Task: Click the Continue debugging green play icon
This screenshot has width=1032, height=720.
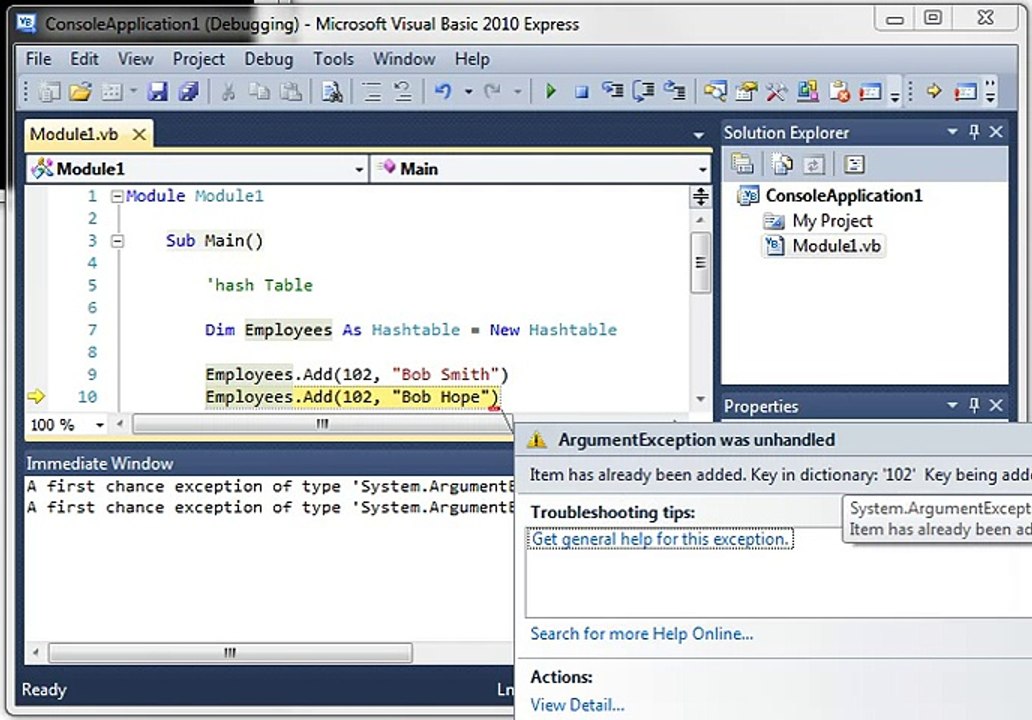Action: tap(551, 91)
